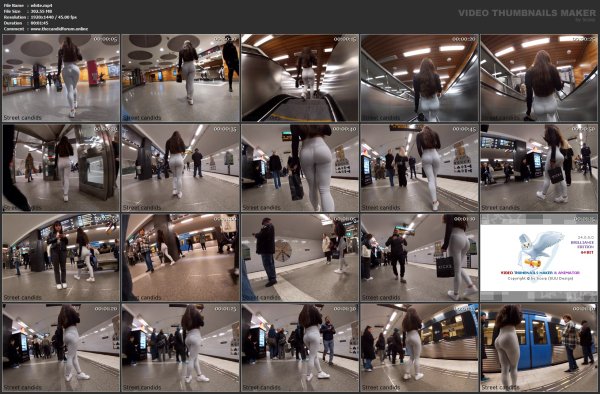This screenshot has height=394, width=600.
Task: Open the frame timestamped 00:00:40
Action: coord(300,168)
